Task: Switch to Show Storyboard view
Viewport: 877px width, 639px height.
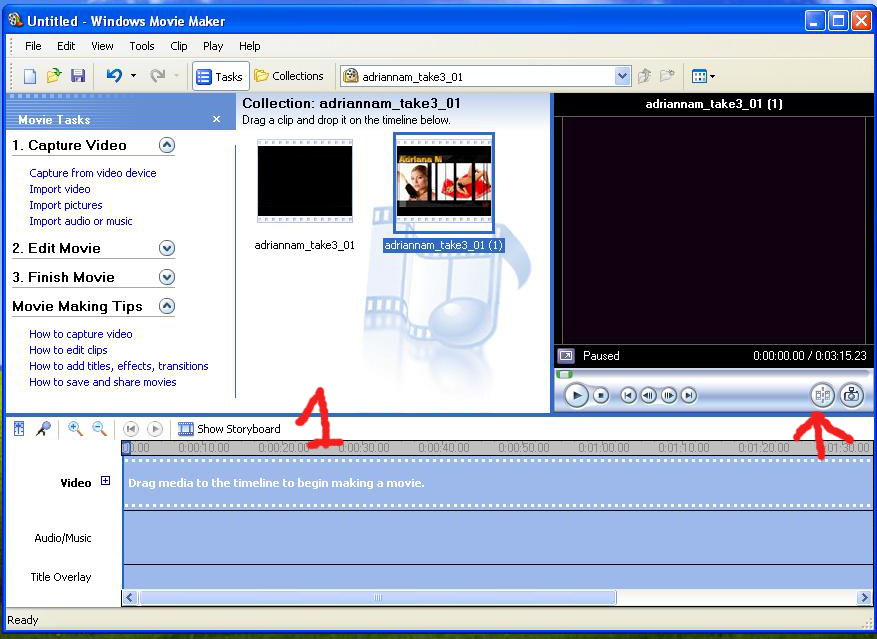Action: (229, 429)
